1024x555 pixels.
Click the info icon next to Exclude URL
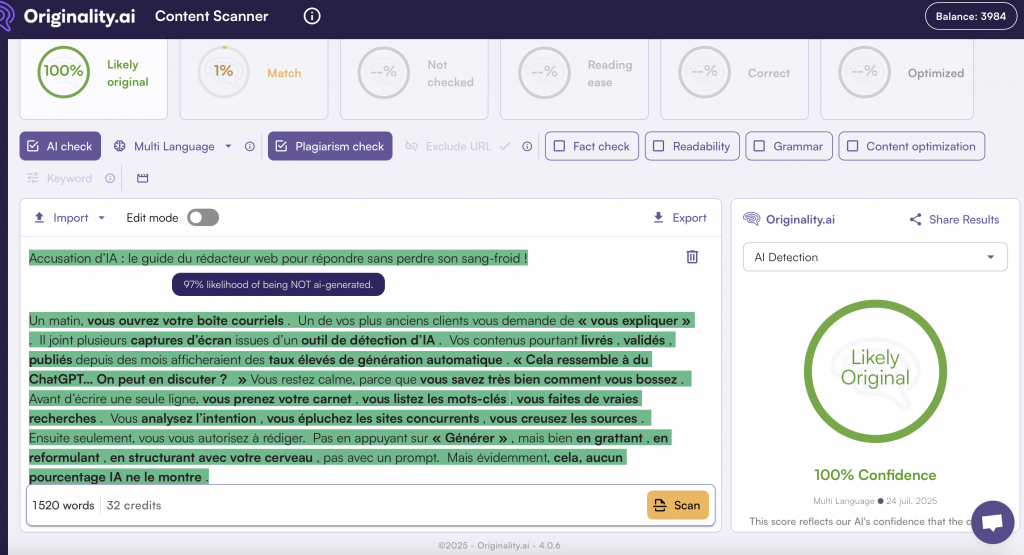click(x=527, y=146)
